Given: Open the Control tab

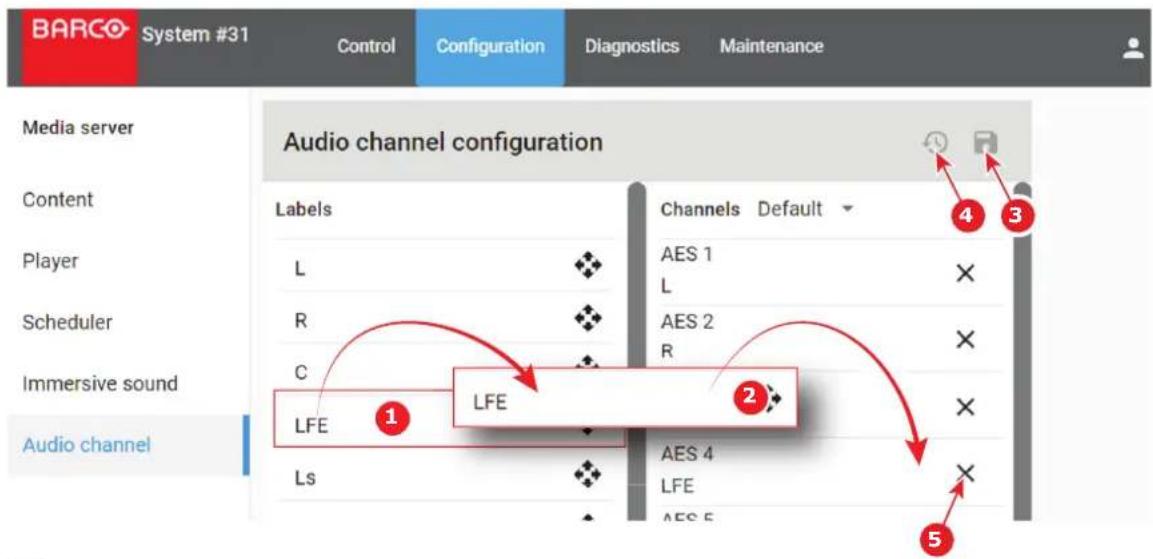Looking at the screenshot, I should (x=366, y=46).
